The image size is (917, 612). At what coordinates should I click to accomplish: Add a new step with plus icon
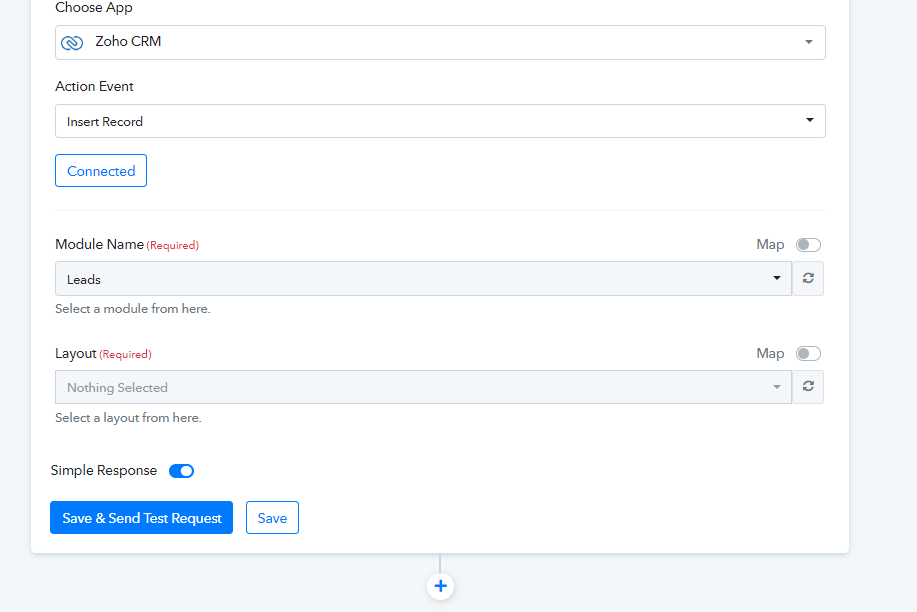(x=440, y=586)
